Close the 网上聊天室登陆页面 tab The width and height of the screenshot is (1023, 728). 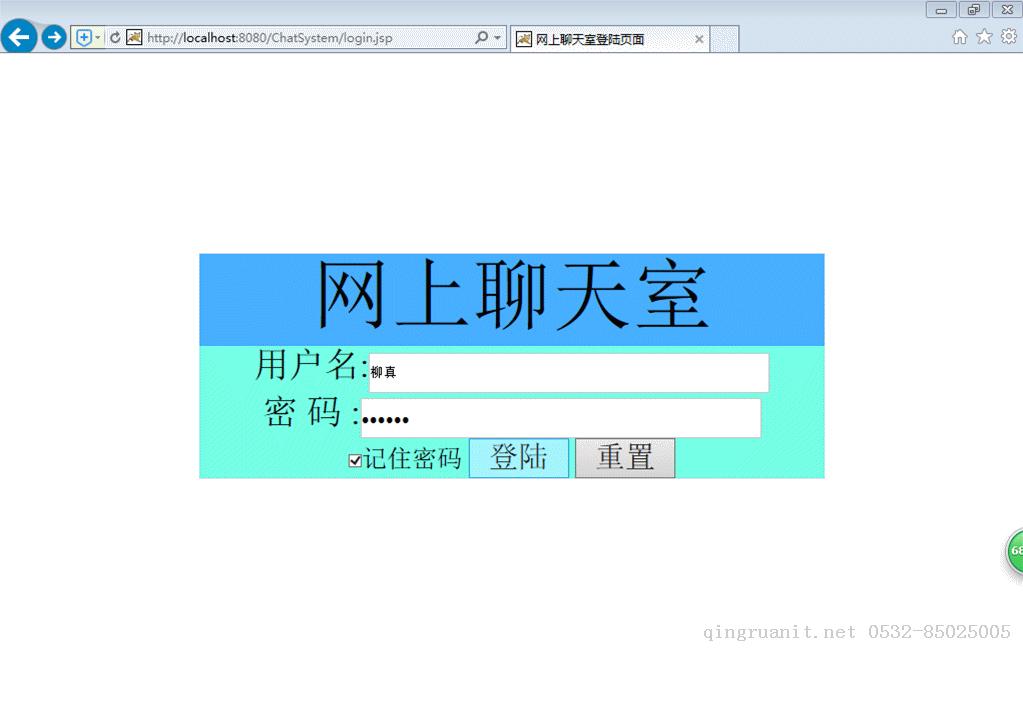coord(699,39)
